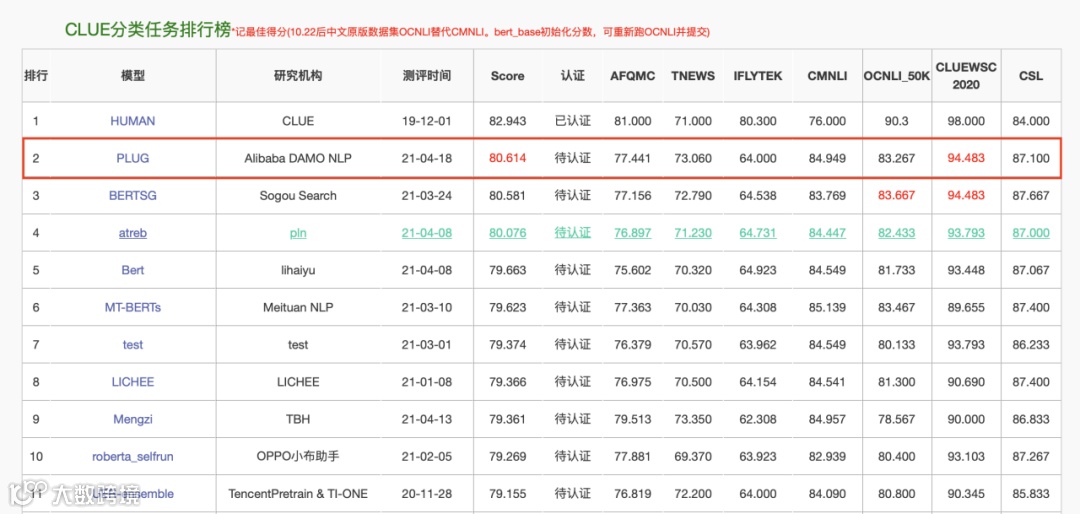The width and height of the screenshot is (1080, 514).
Task: Click the 87.667 CSL value
Action: click(x=1031, y=196)
